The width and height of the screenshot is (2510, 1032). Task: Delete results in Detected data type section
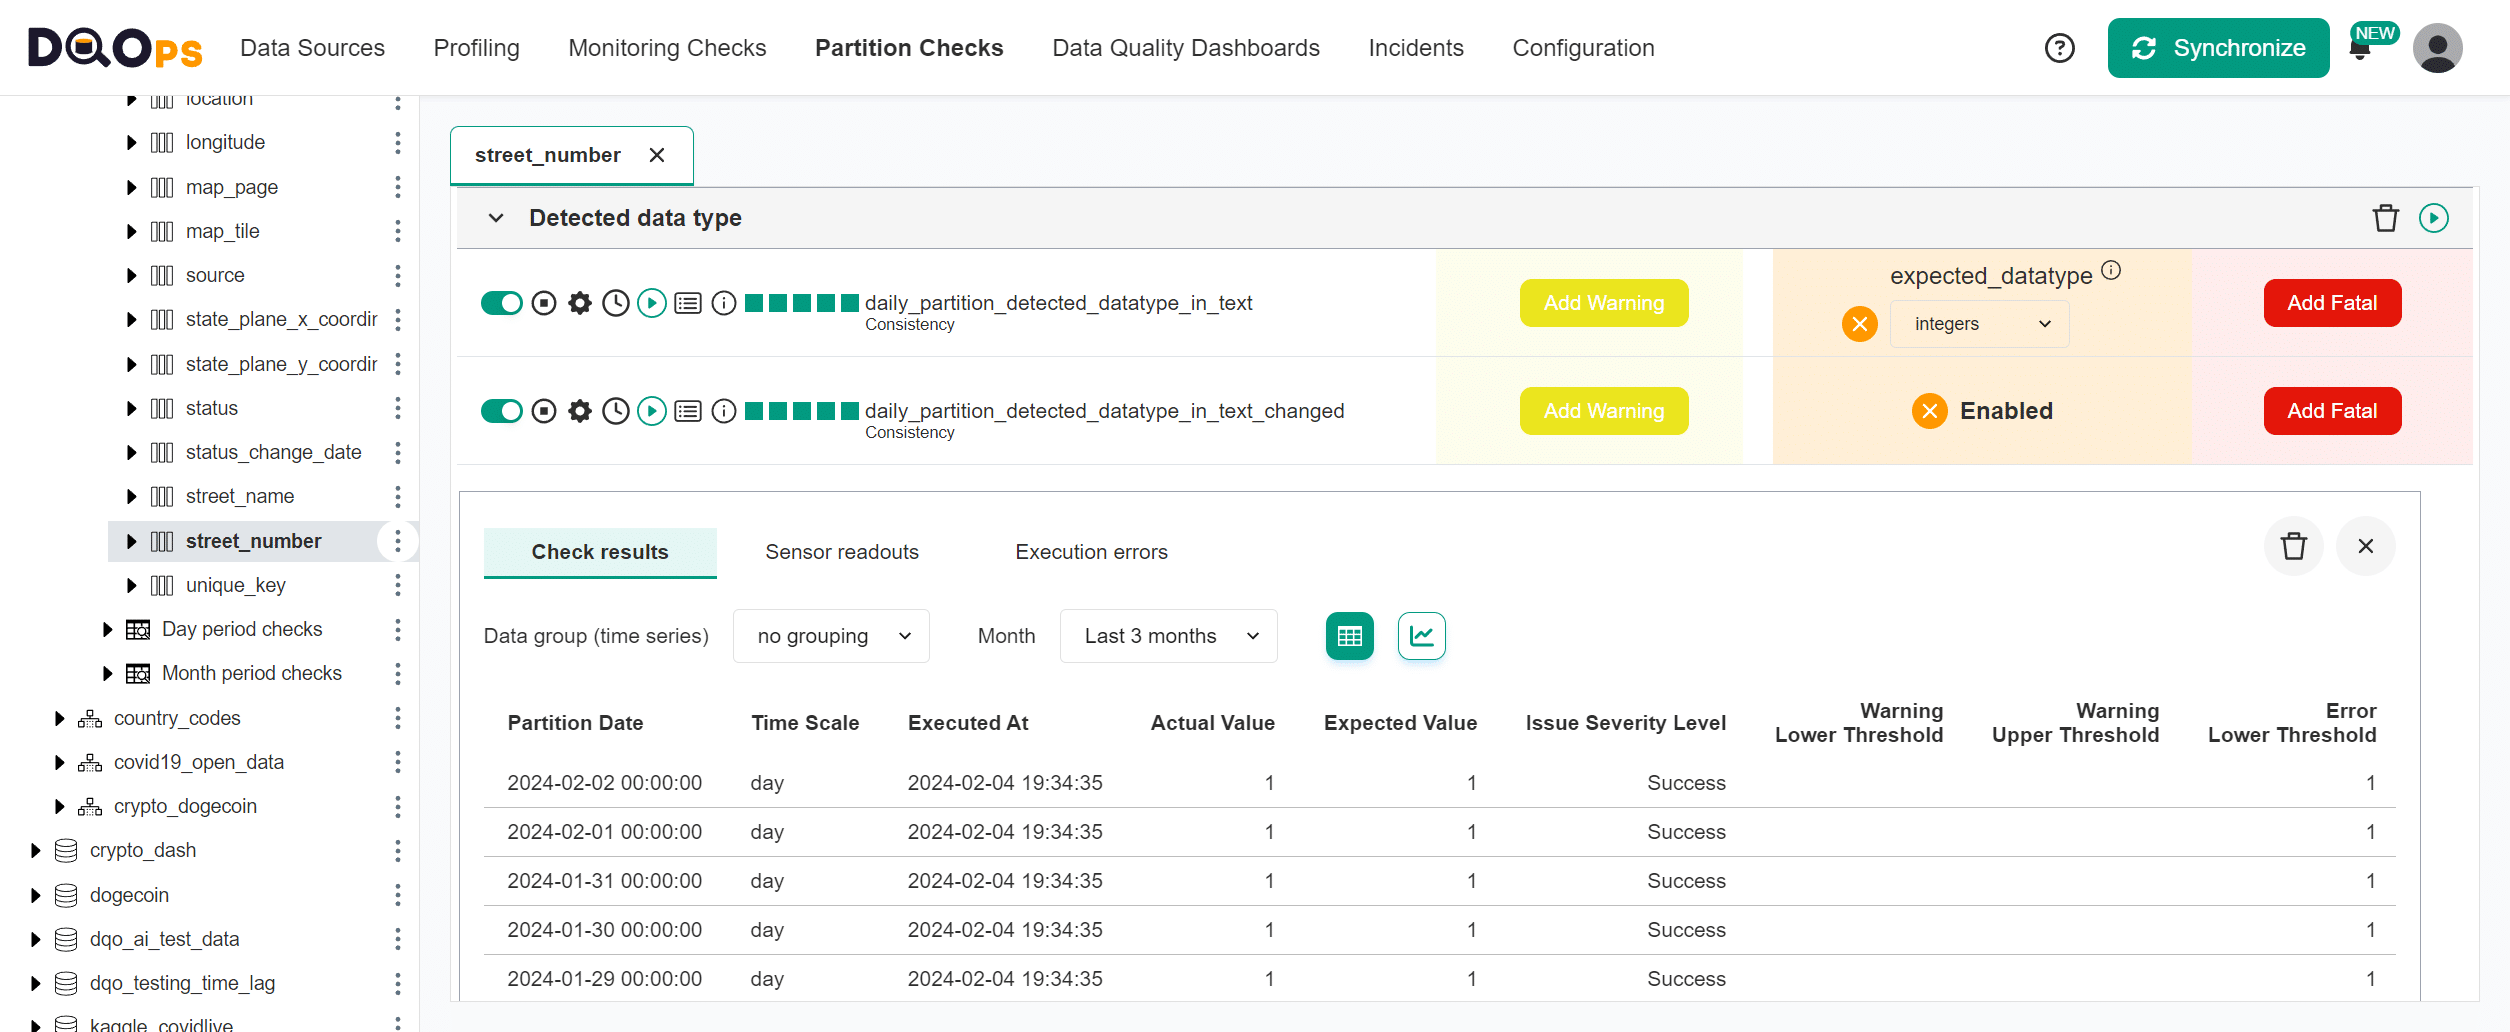pos(2386,218)
